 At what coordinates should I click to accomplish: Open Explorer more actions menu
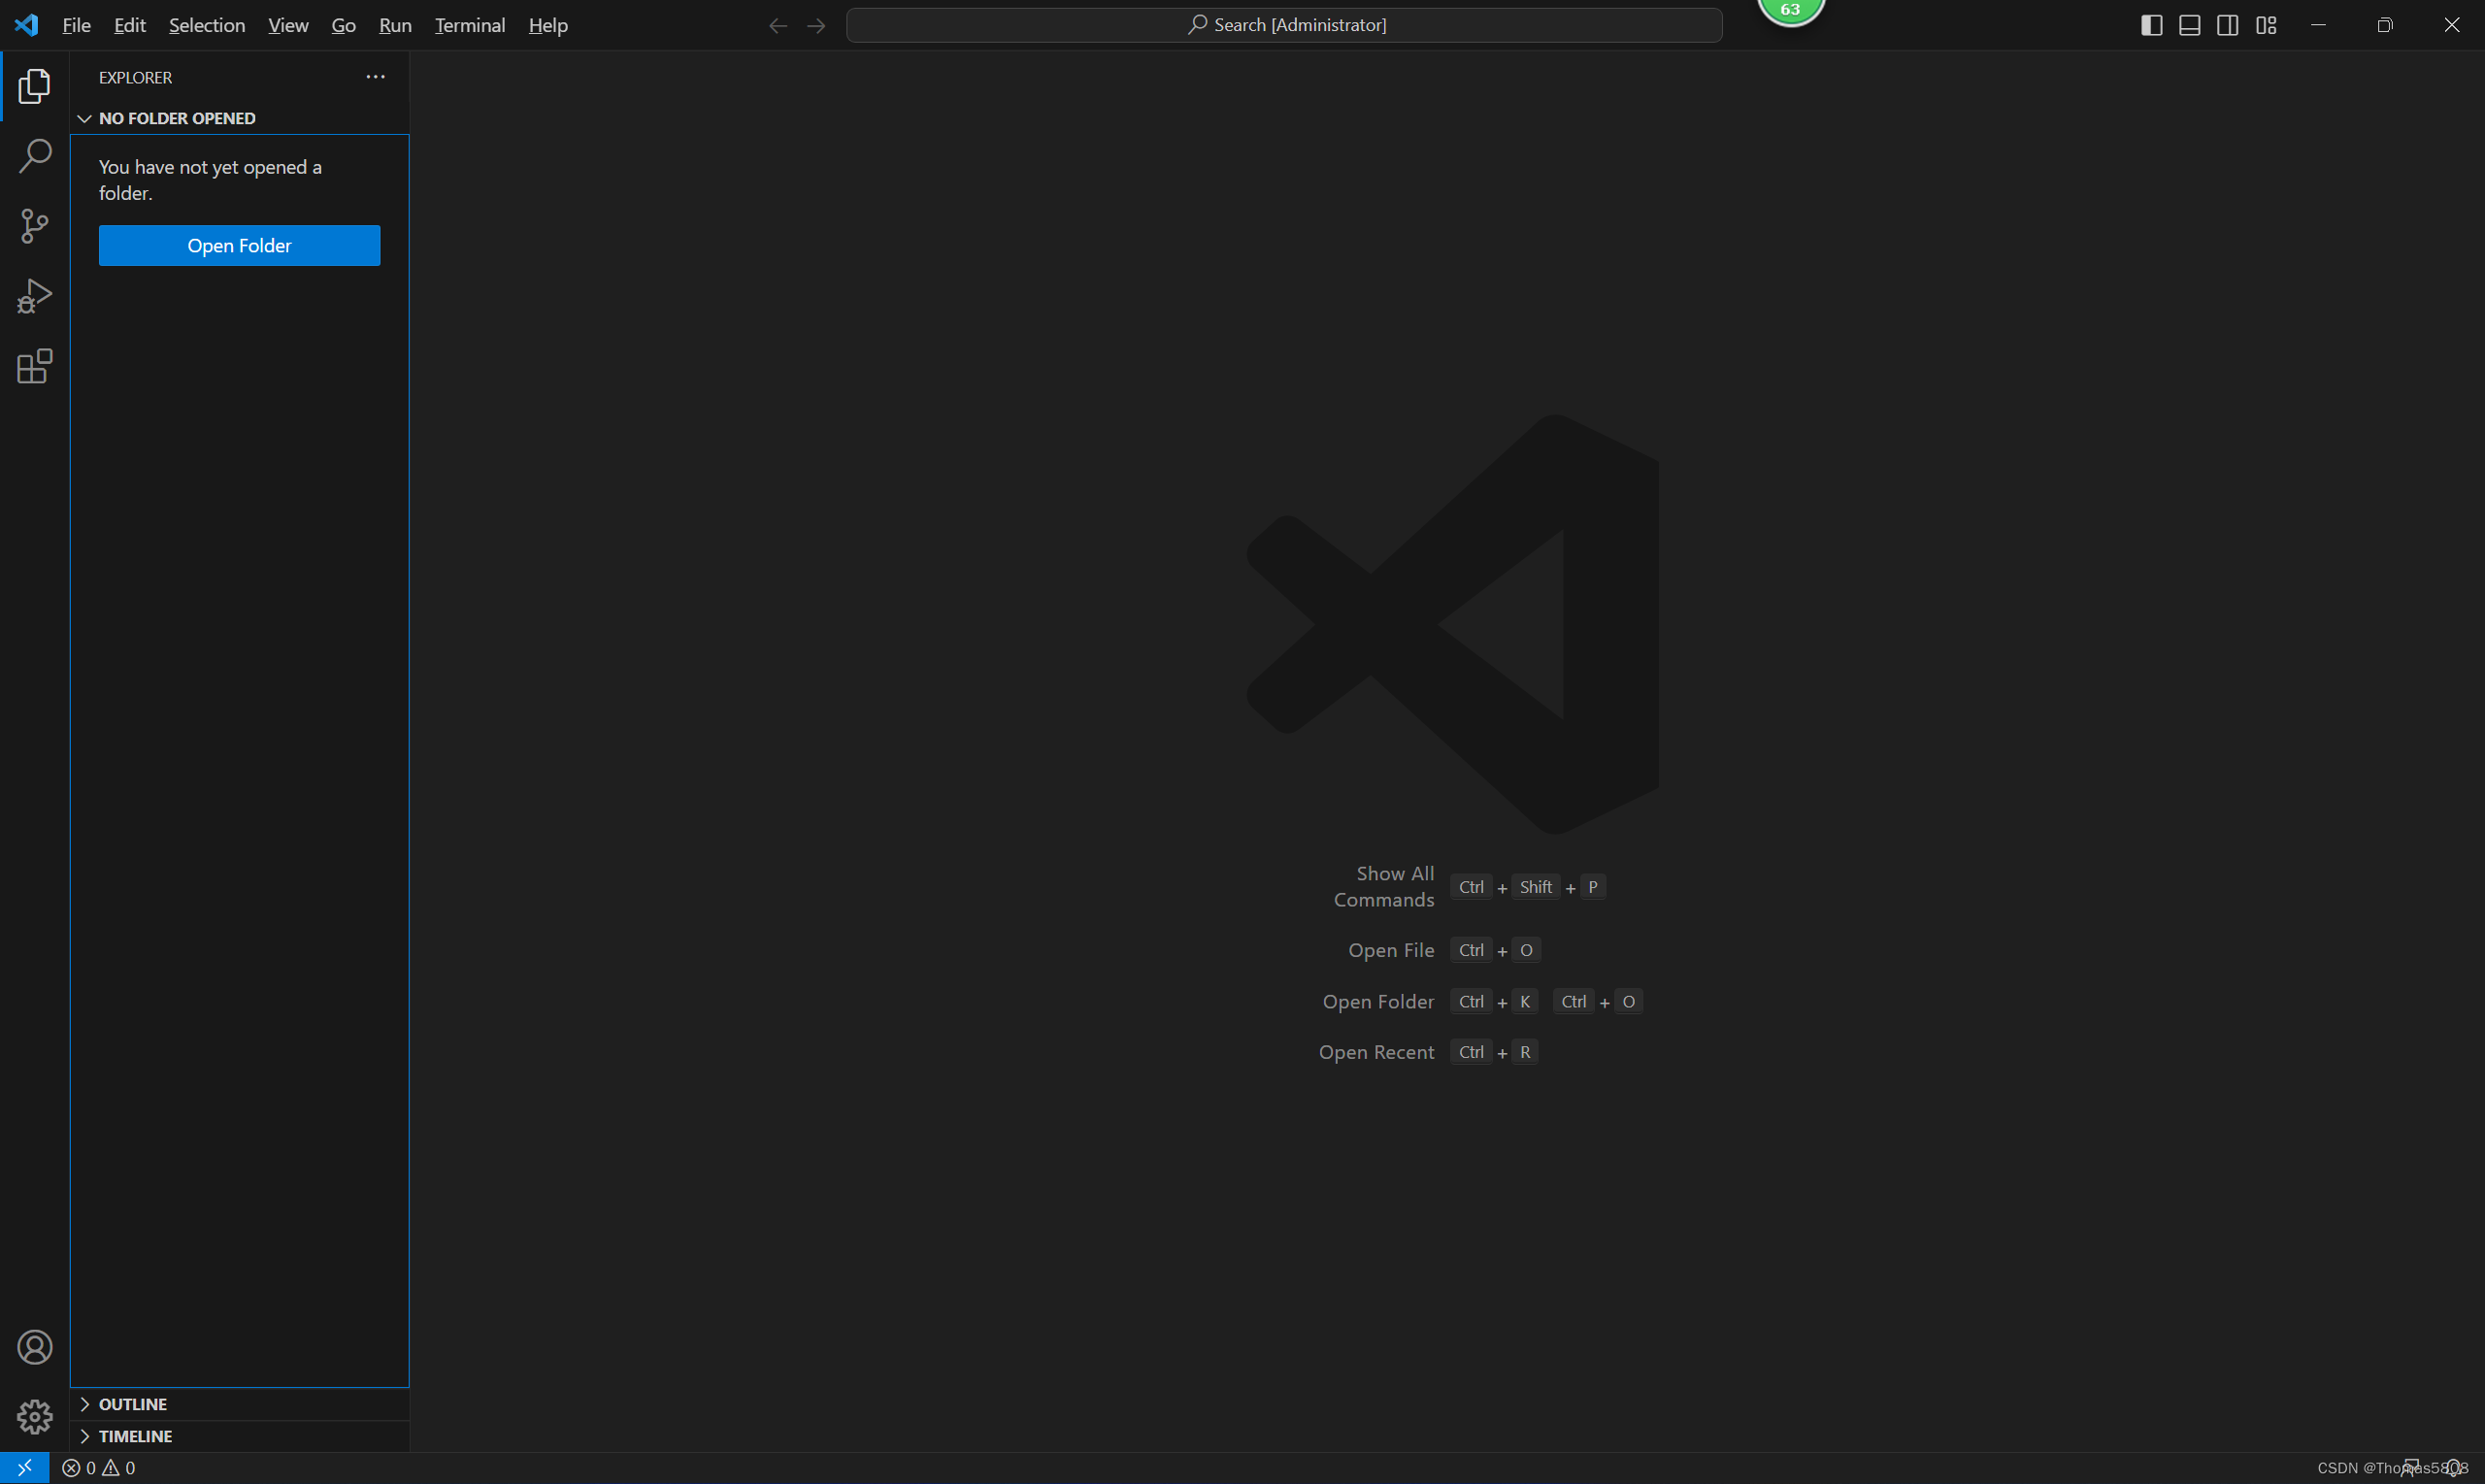click(375, 77)
